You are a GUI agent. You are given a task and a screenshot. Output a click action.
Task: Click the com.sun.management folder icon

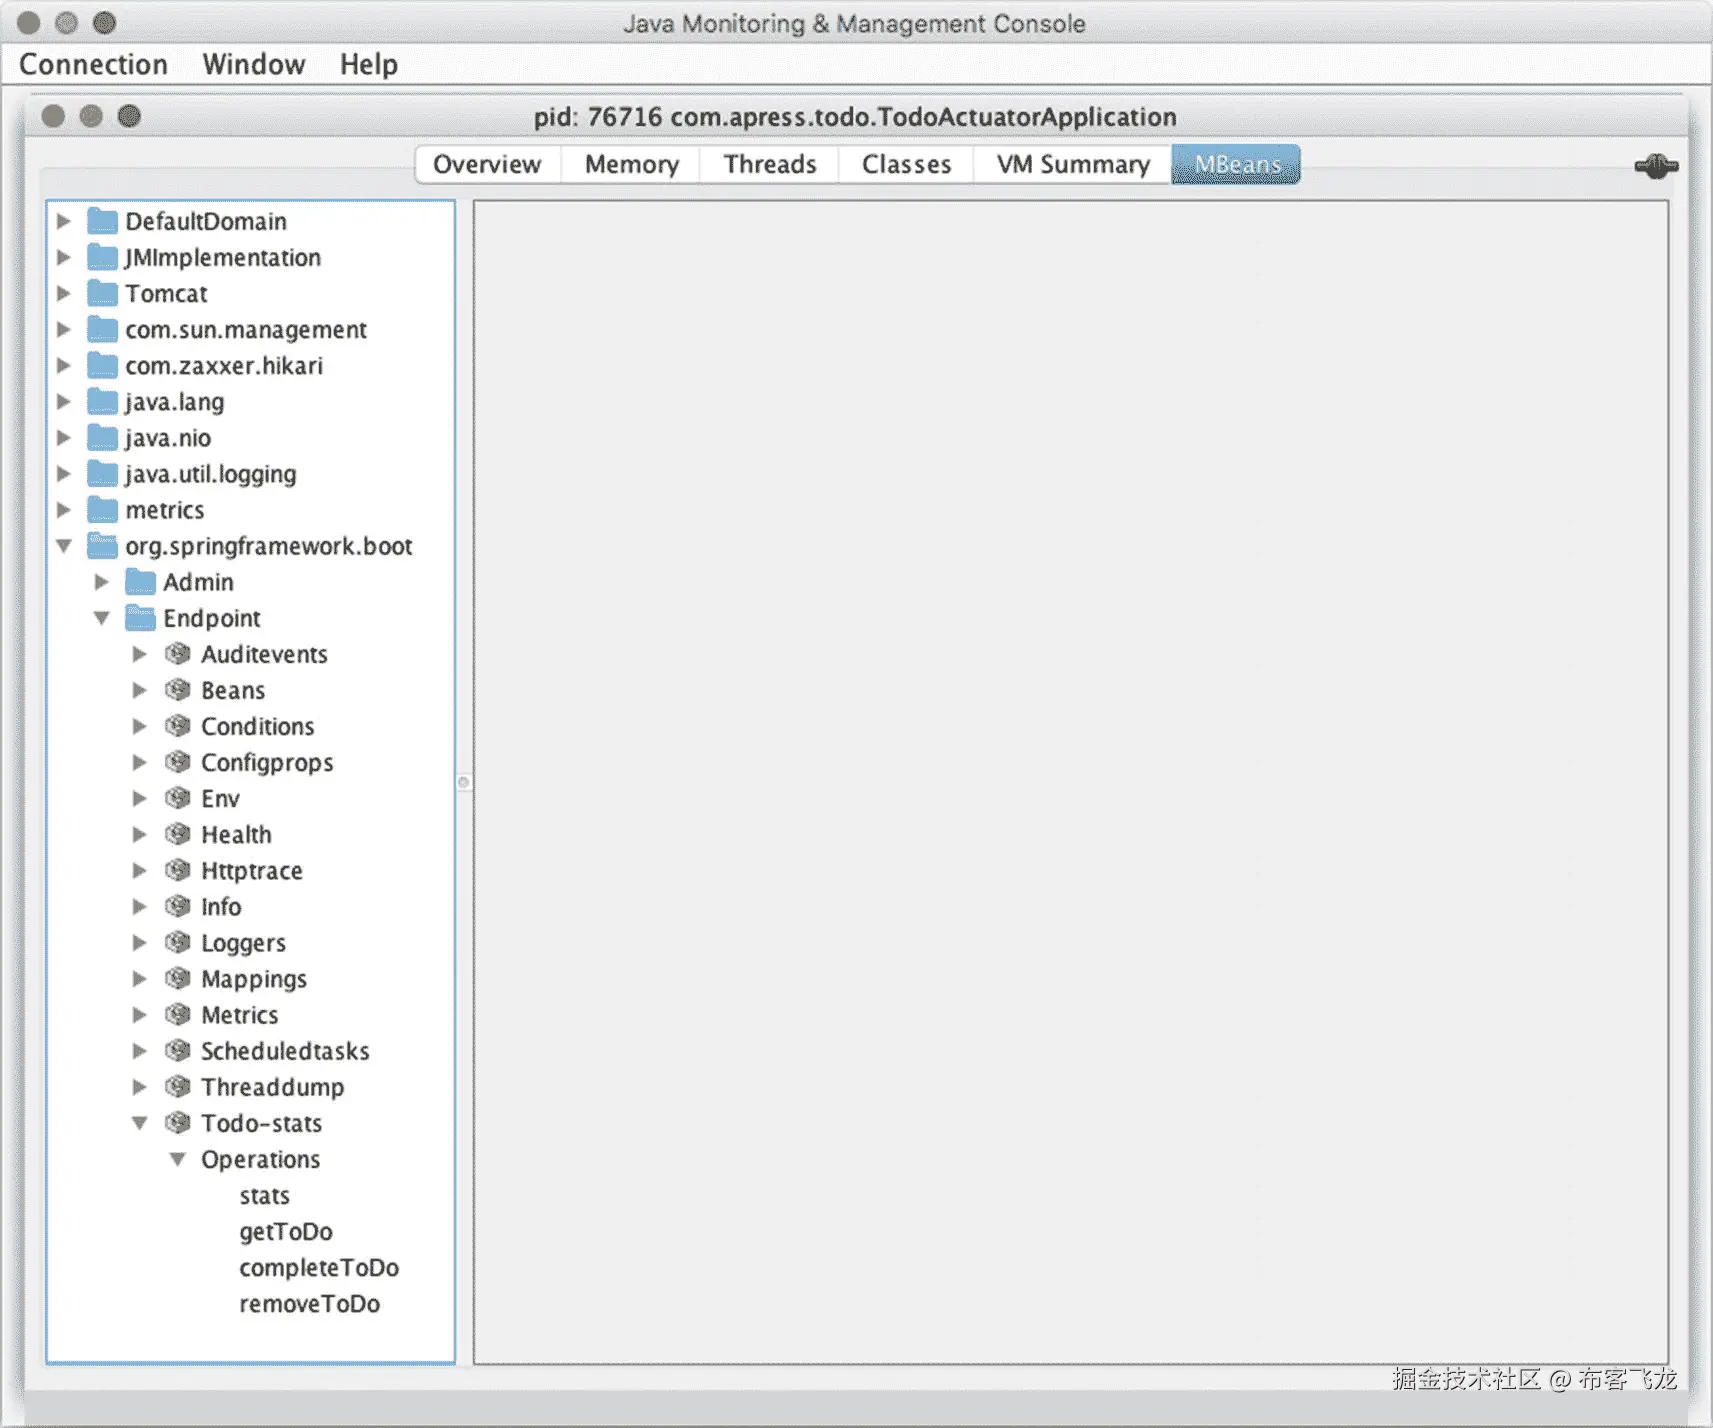pyautogui.click(x=102, y=329)
